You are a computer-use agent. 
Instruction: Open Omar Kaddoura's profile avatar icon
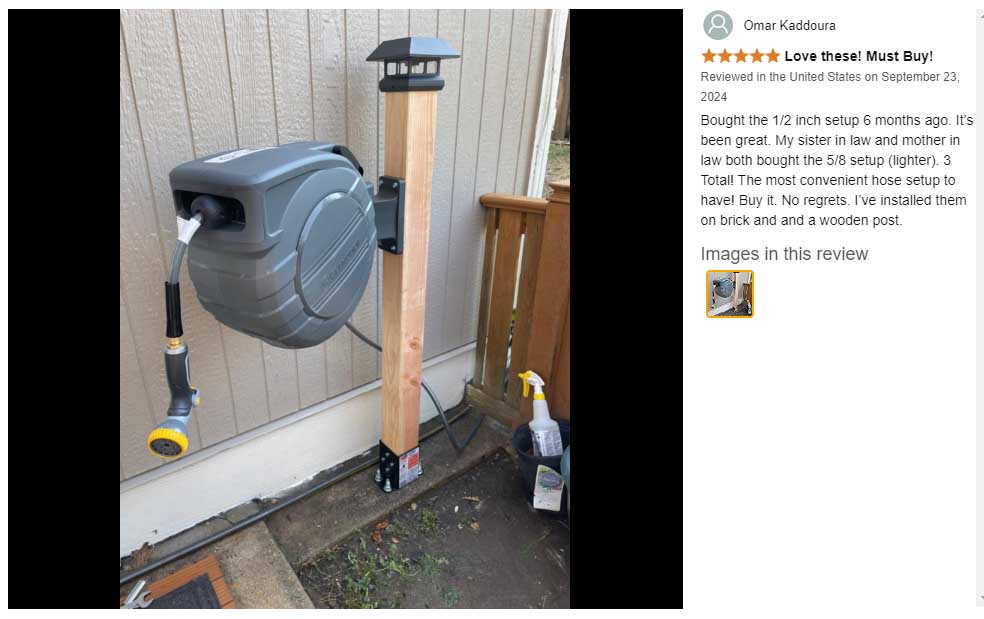click(717, 25)
